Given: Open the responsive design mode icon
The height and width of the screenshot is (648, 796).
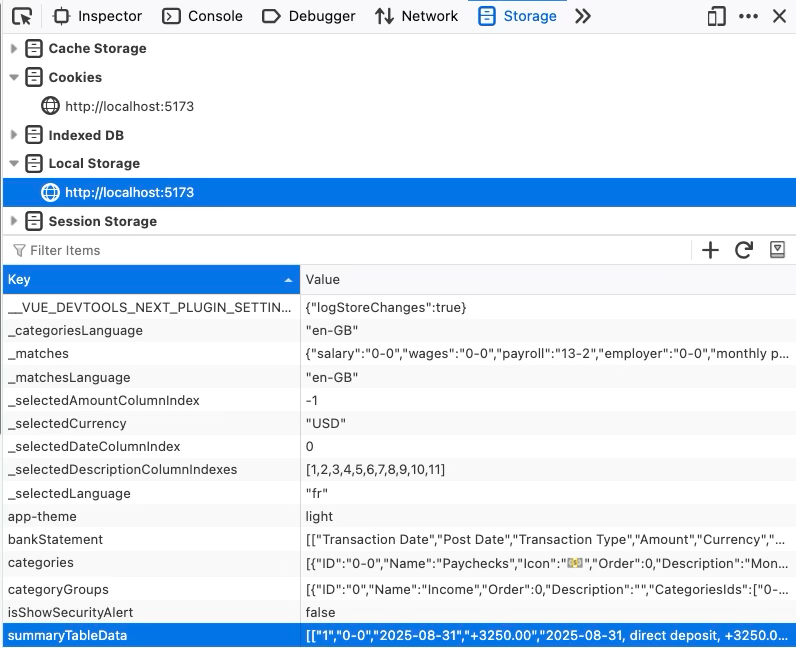Looking at the screenshot, I should pos(716,16).
